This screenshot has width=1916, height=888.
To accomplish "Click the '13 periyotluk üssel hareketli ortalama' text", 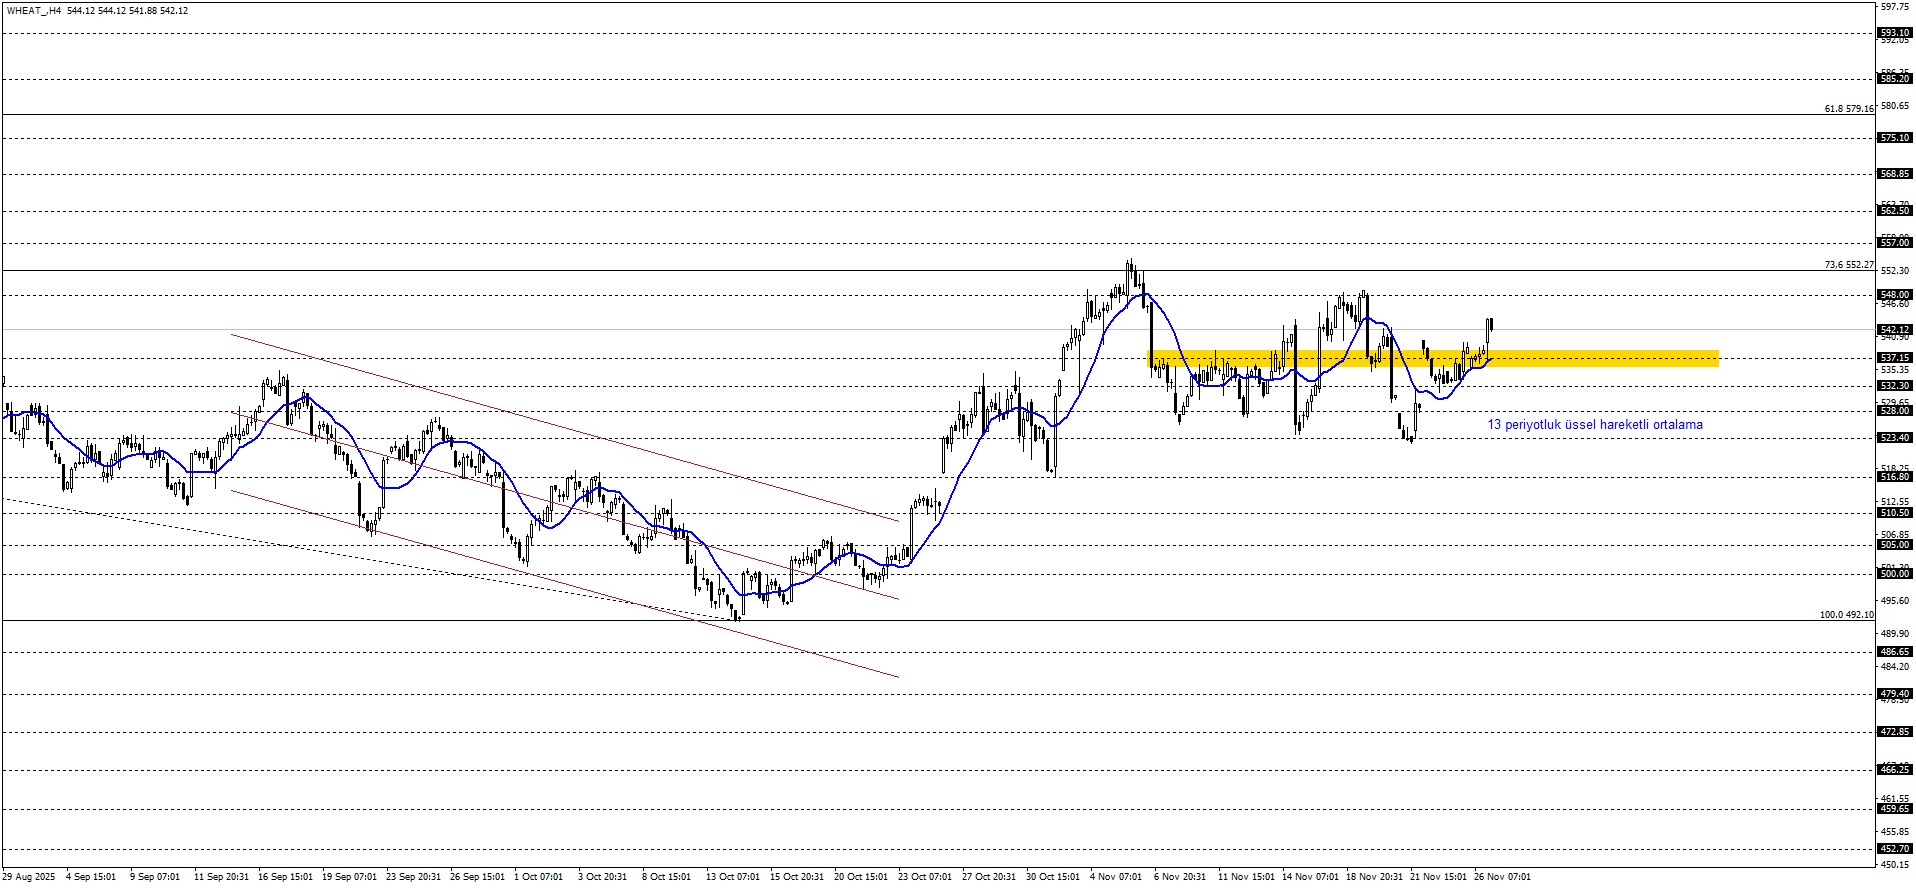I will (1594, 425).
